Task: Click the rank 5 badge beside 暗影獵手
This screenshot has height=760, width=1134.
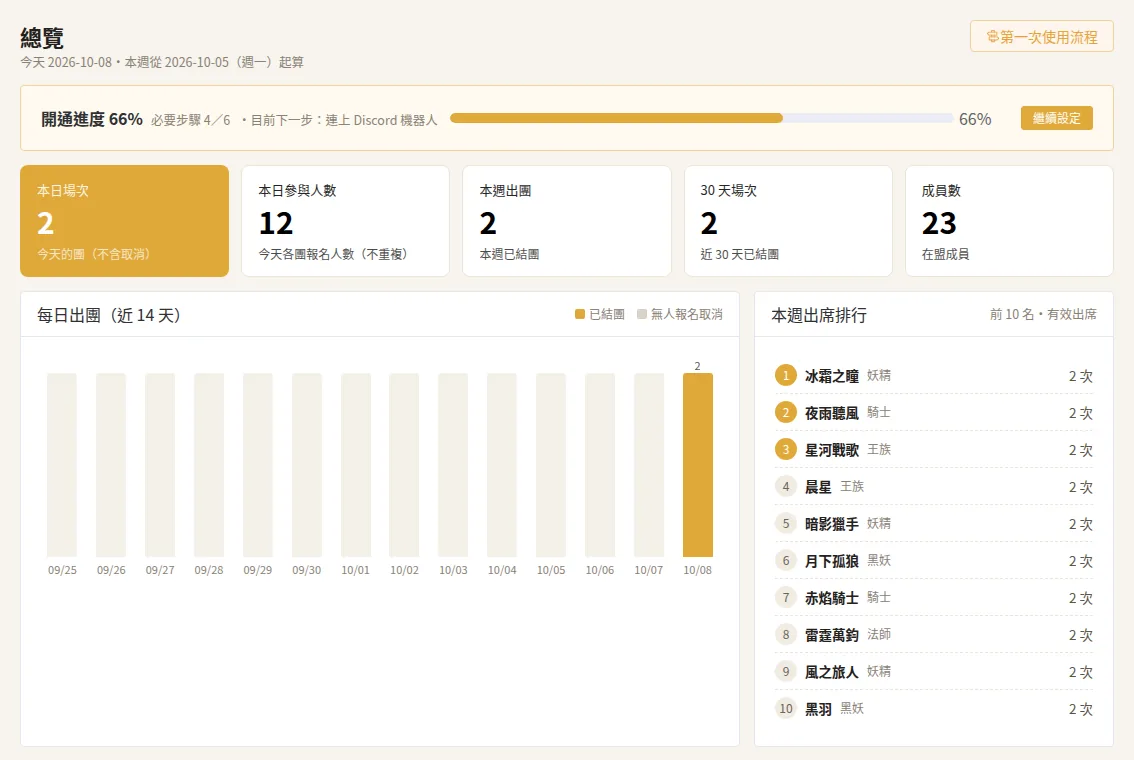Action: 785,524
